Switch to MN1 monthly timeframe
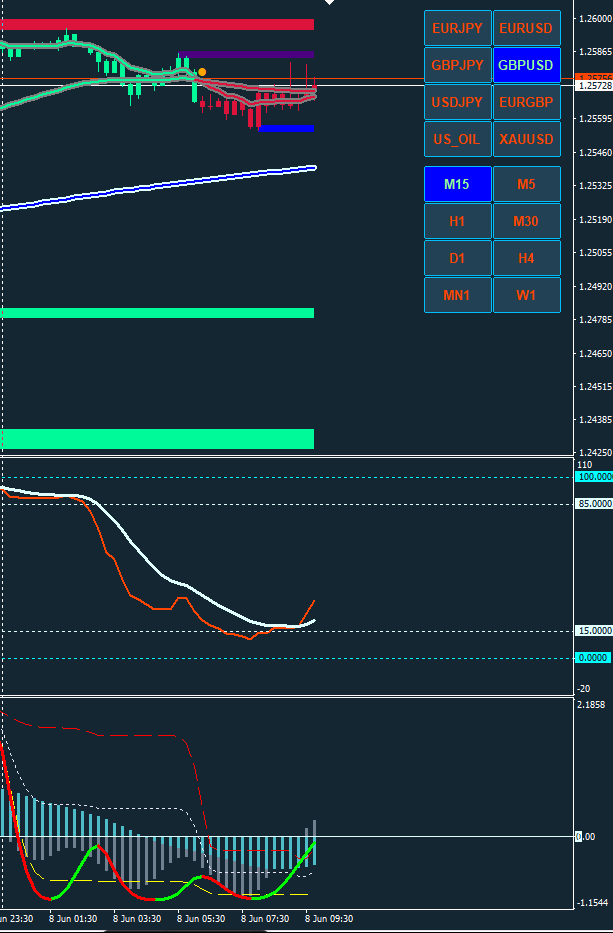The height and width of the screenshot is (933, 613). point(458,295)
